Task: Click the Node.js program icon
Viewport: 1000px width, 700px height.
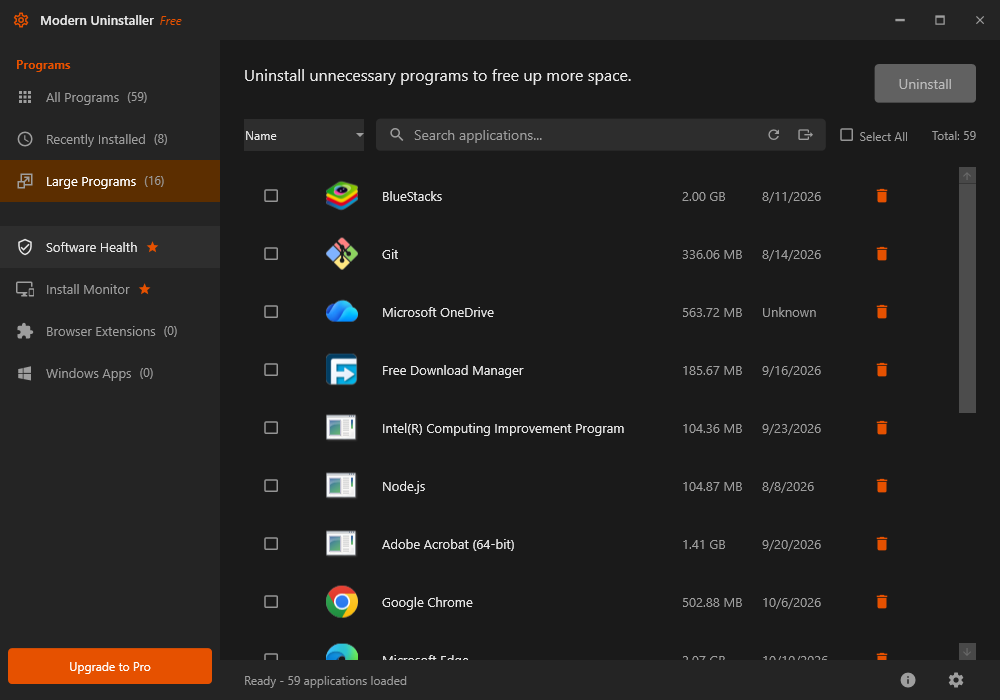Action: 341,486
